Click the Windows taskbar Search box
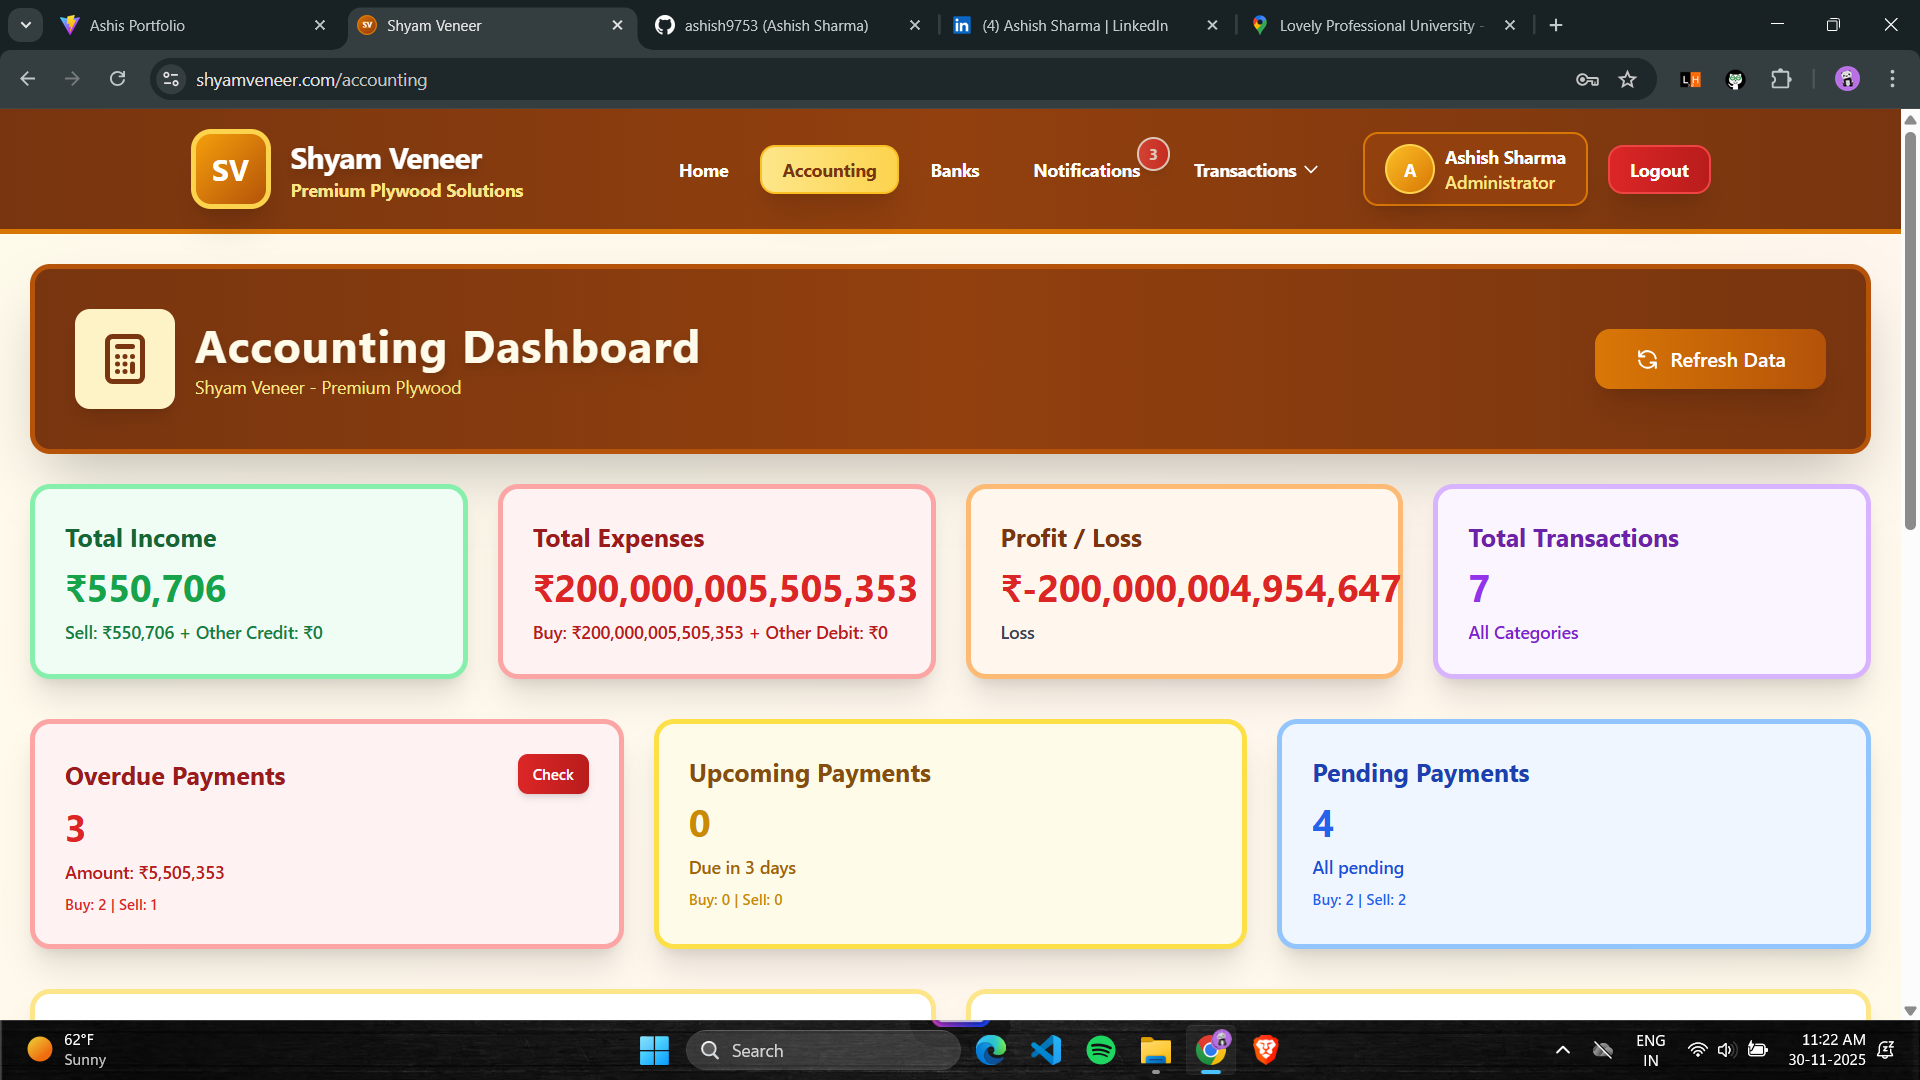 (823, 1050)
